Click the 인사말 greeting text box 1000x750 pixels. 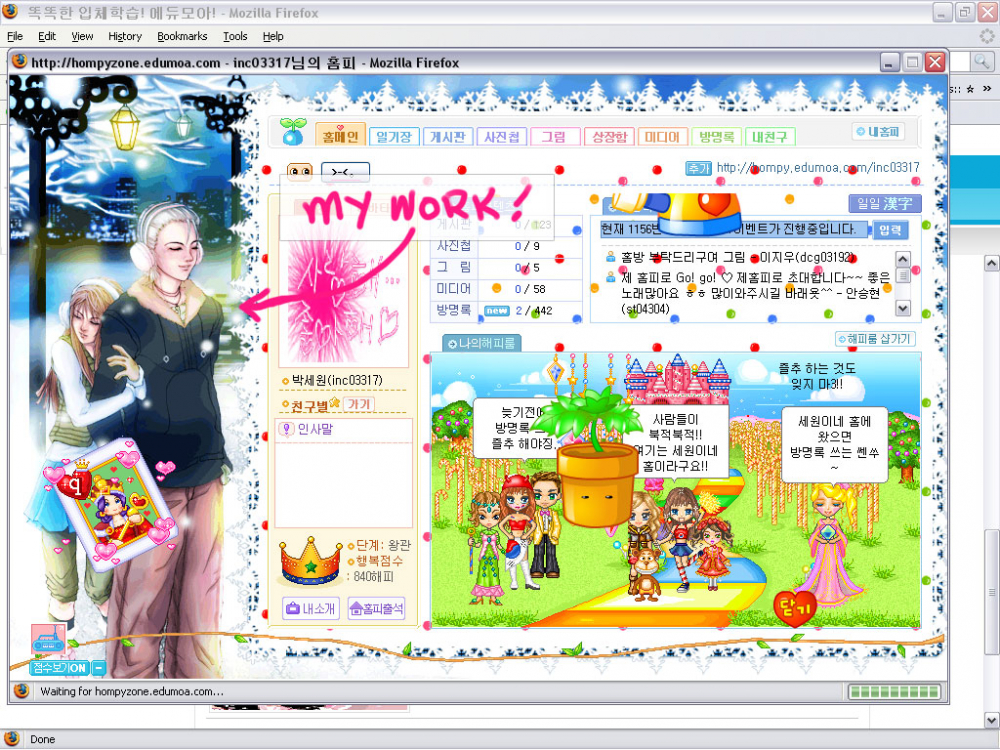point(345,470)
